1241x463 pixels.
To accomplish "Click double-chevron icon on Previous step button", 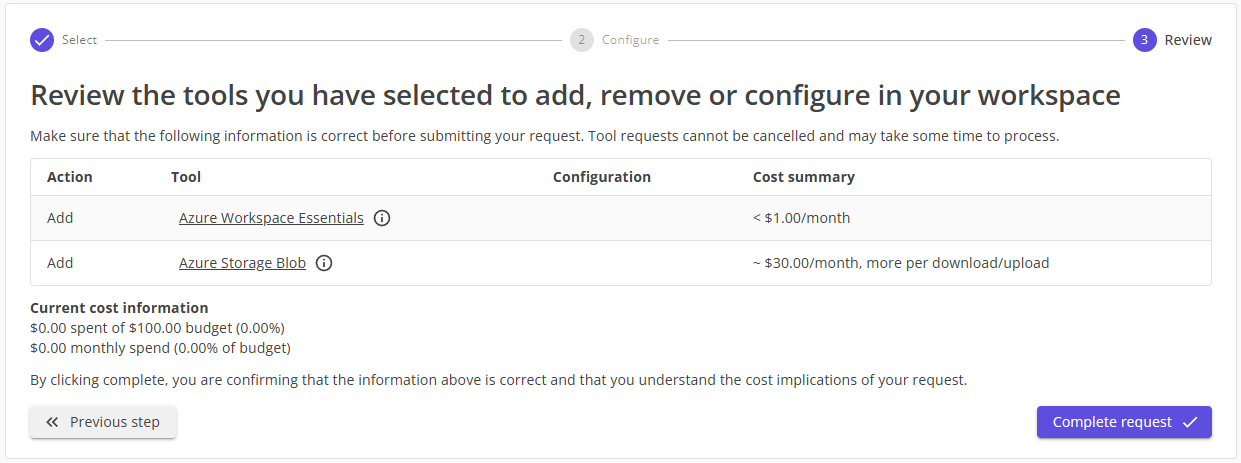I will [53, 422].
